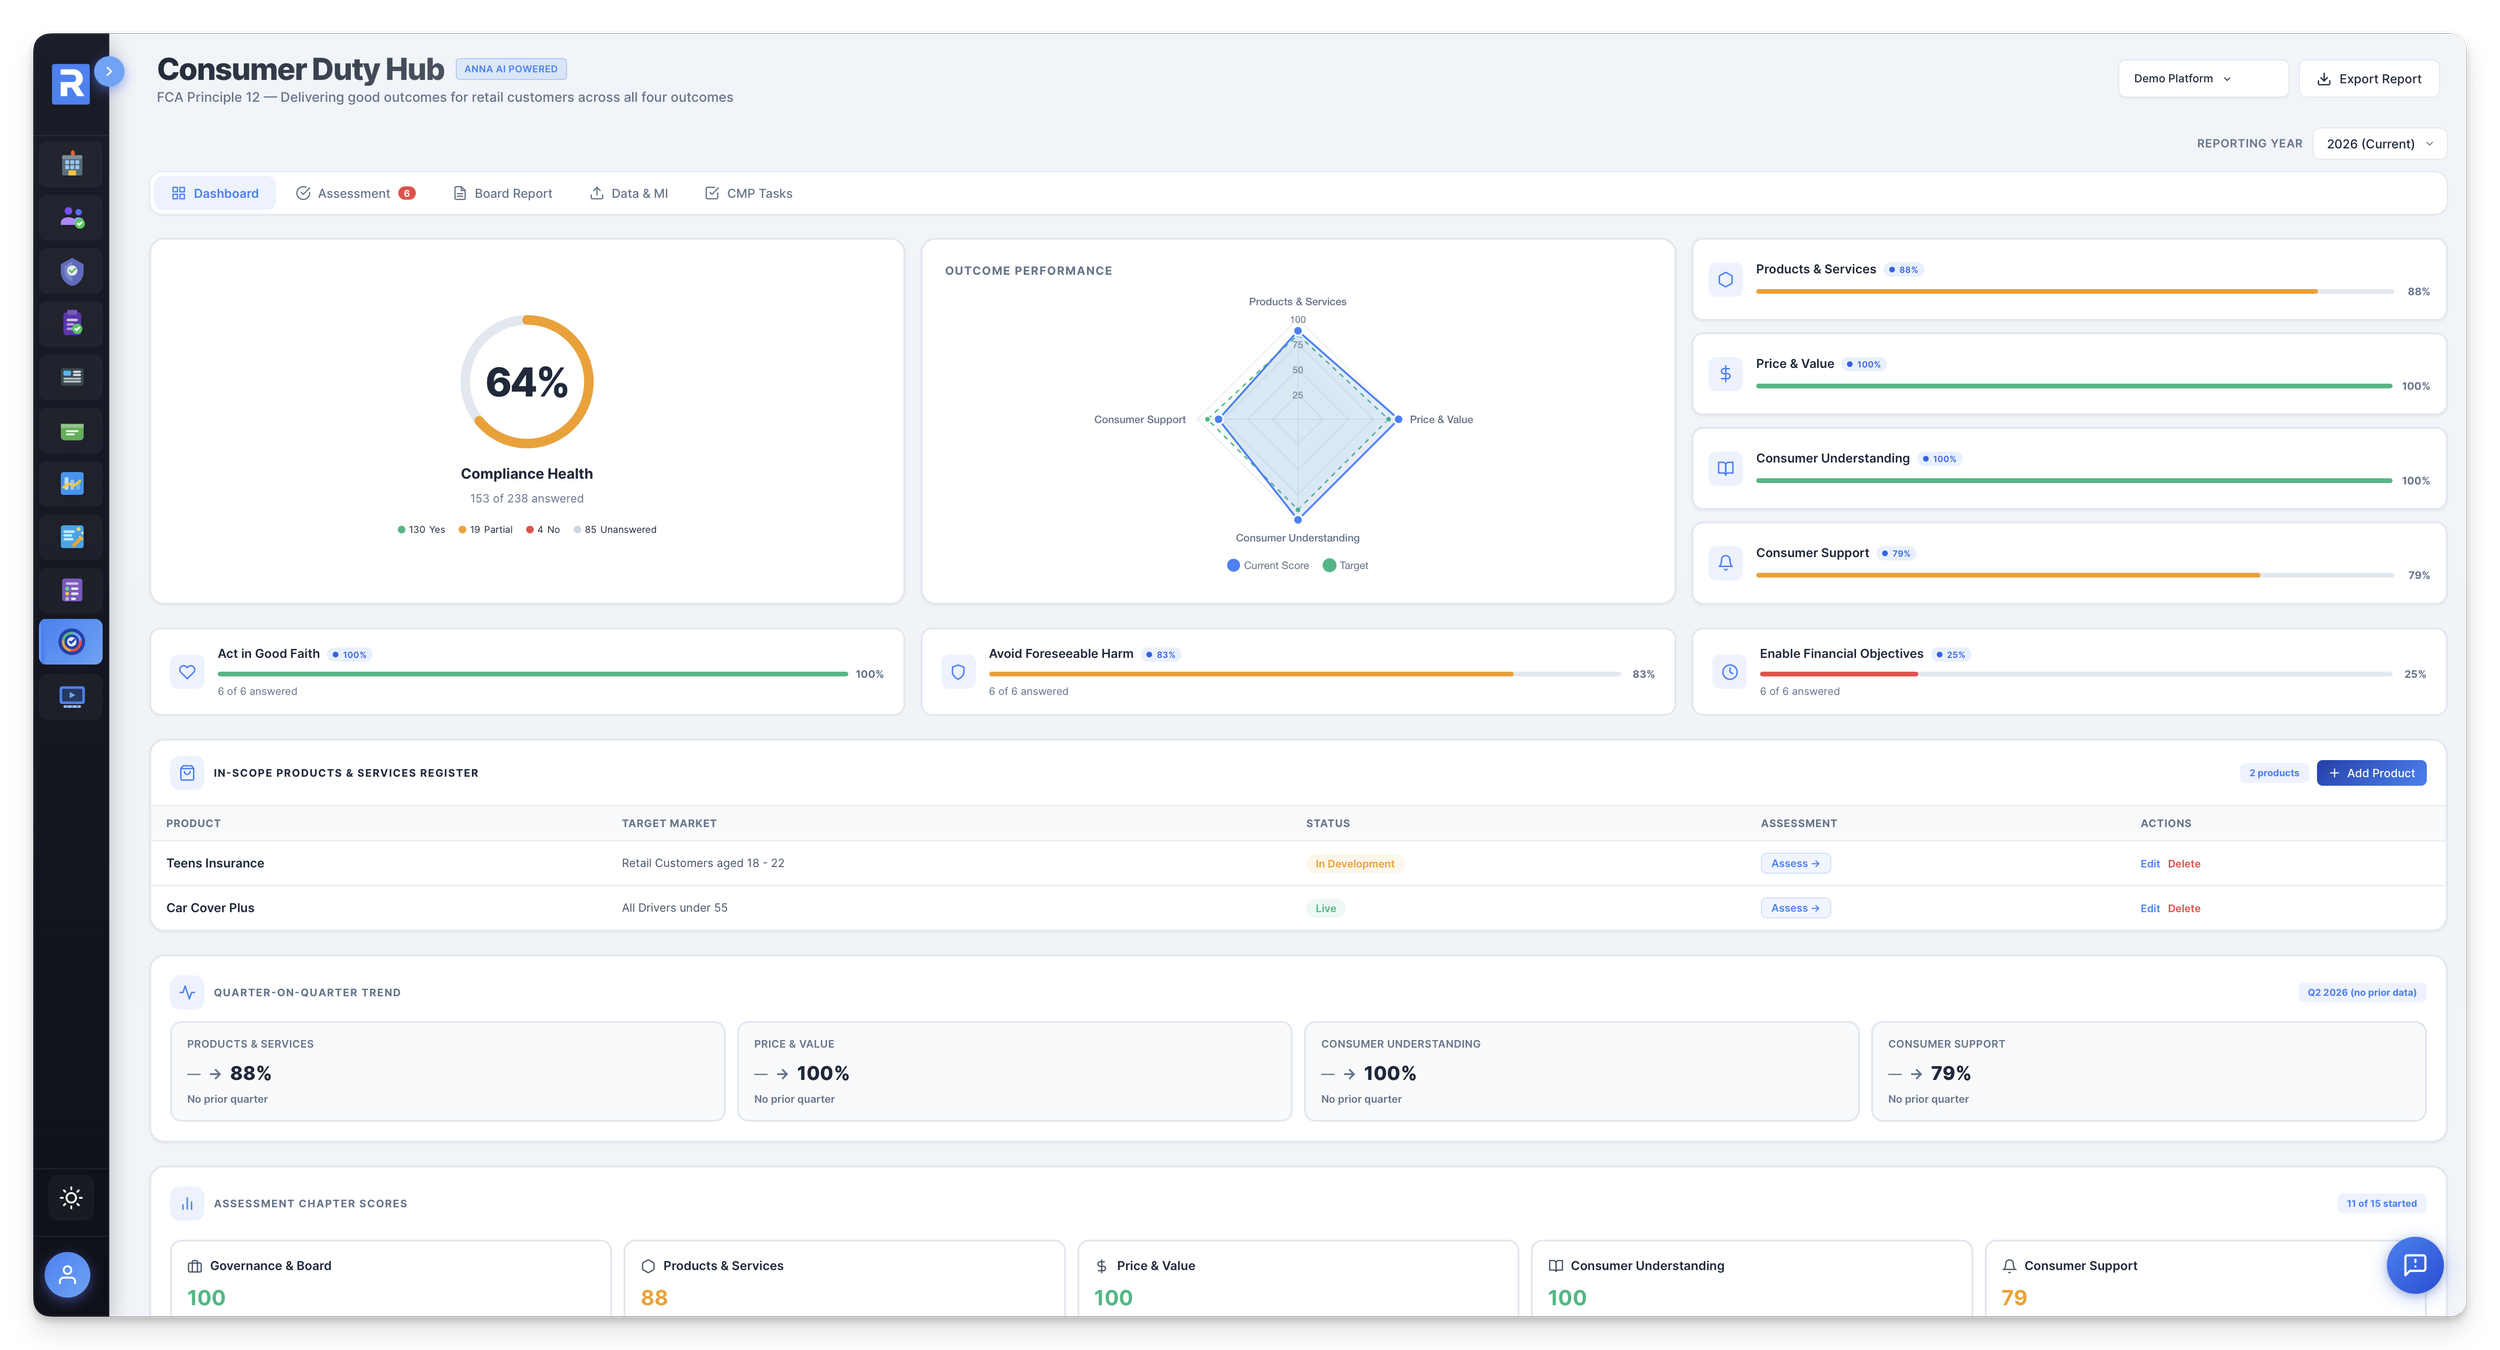Toggle light/dark mode with the sun icon
2500x1350 pixels.
pos(70,1197)
